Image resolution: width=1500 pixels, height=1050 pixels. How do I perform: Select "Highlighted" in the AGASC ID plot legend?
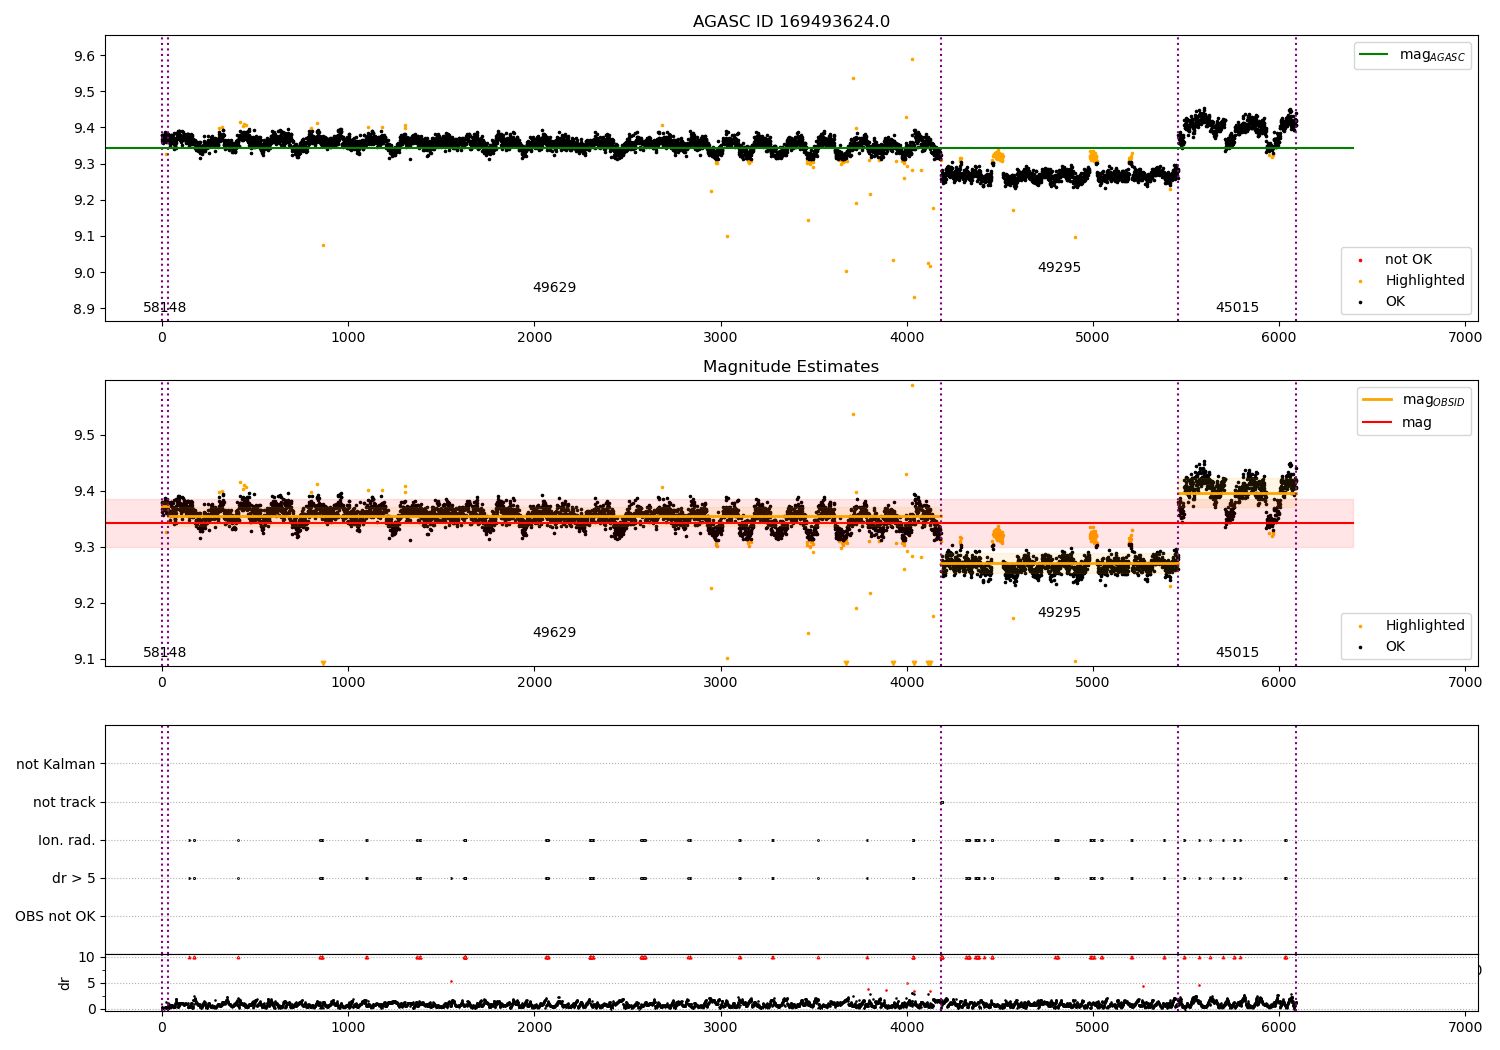(x=1413, y=281)
